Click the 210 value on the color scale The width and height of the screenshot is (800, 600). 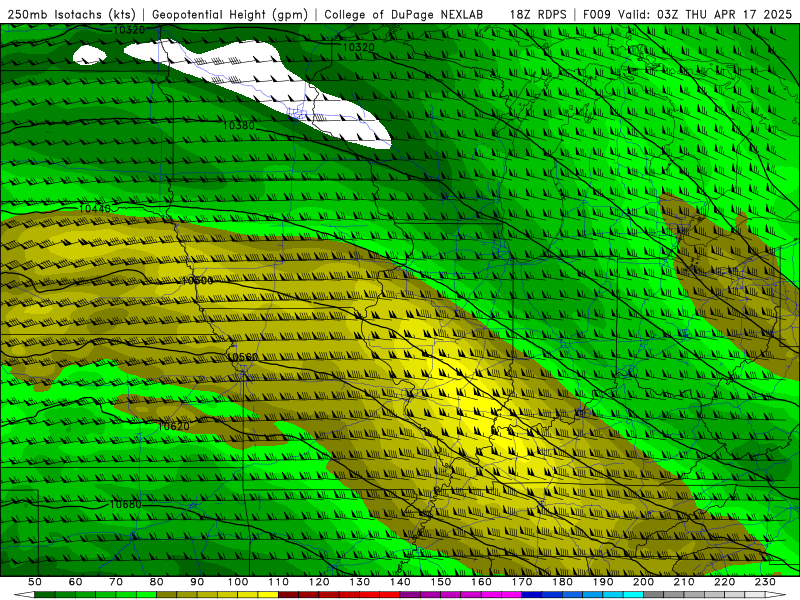tap(684, 582)
